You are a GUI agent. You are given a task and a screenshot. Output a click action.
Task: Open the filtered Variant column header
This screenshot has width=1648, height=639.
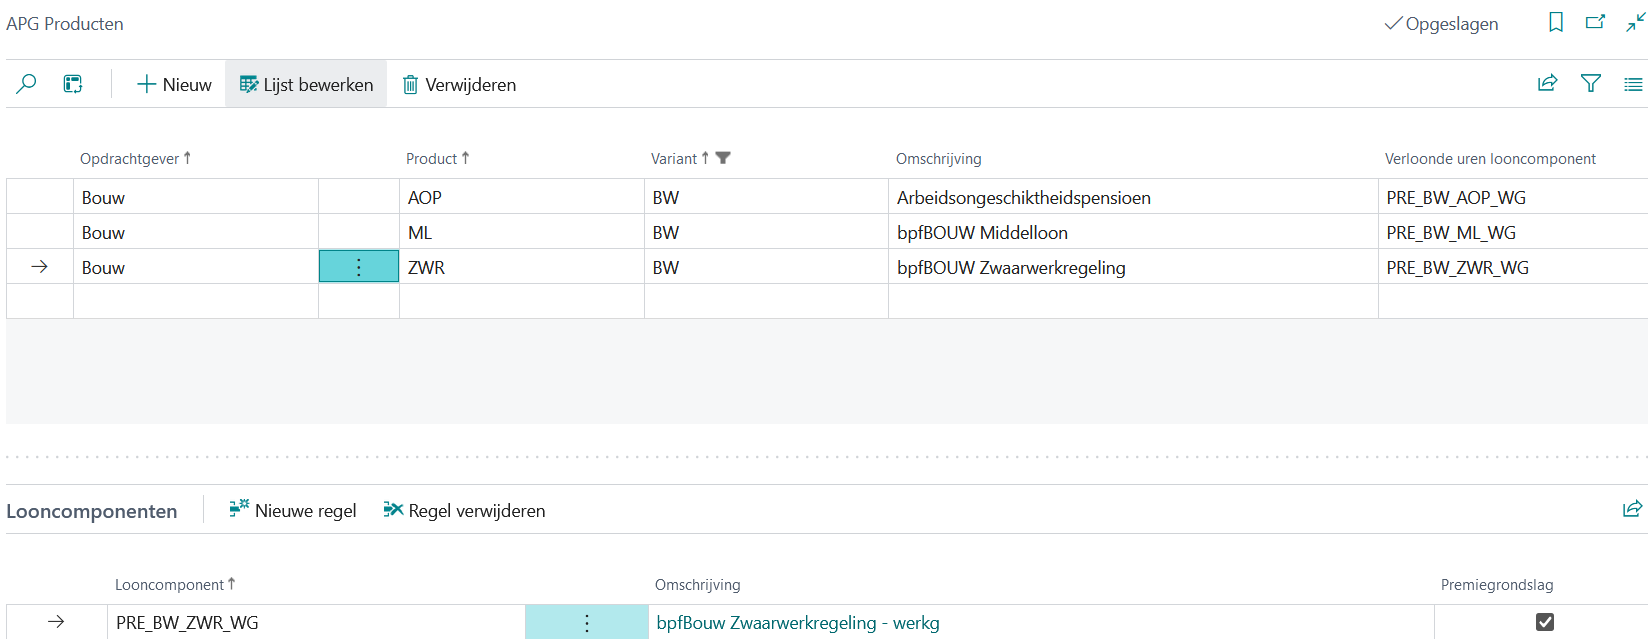[x=675, y=159]
